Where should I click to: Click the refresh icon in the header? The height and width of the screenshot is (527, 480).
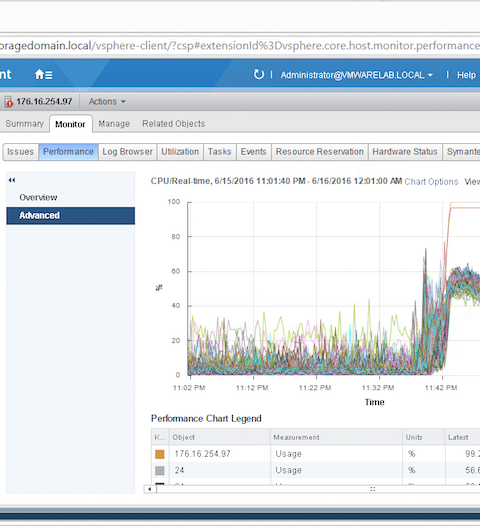258,74
